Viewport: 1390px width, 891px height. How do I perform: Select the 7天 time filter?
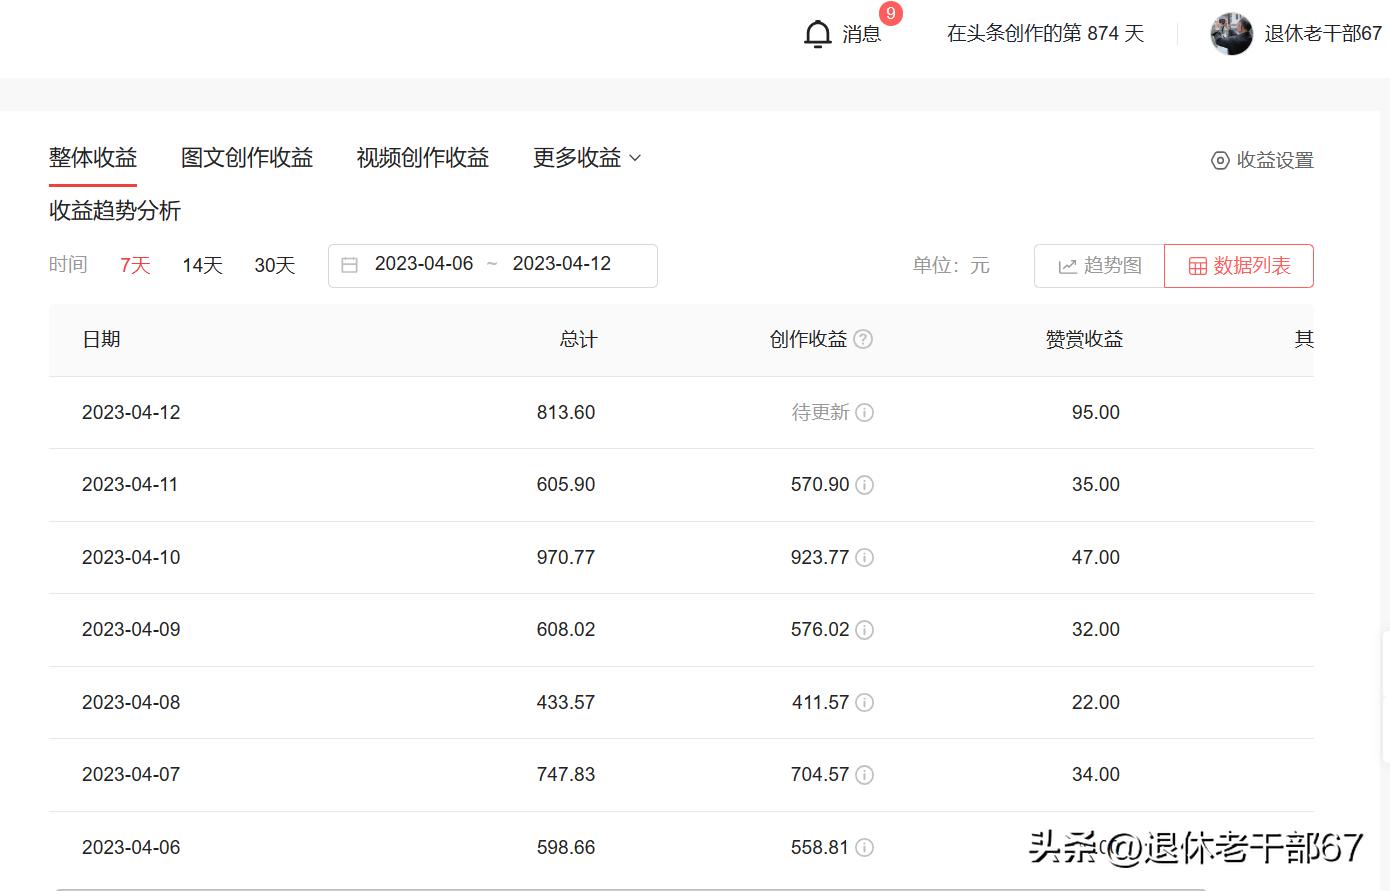134,265
